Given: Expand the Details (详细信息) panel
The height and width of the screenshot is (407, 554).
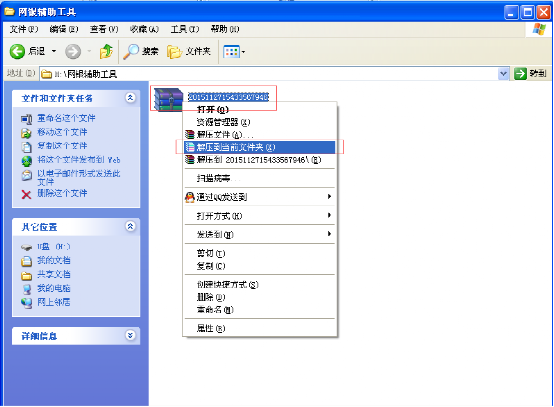Looking at the screenshot, I should click(130, 335).
